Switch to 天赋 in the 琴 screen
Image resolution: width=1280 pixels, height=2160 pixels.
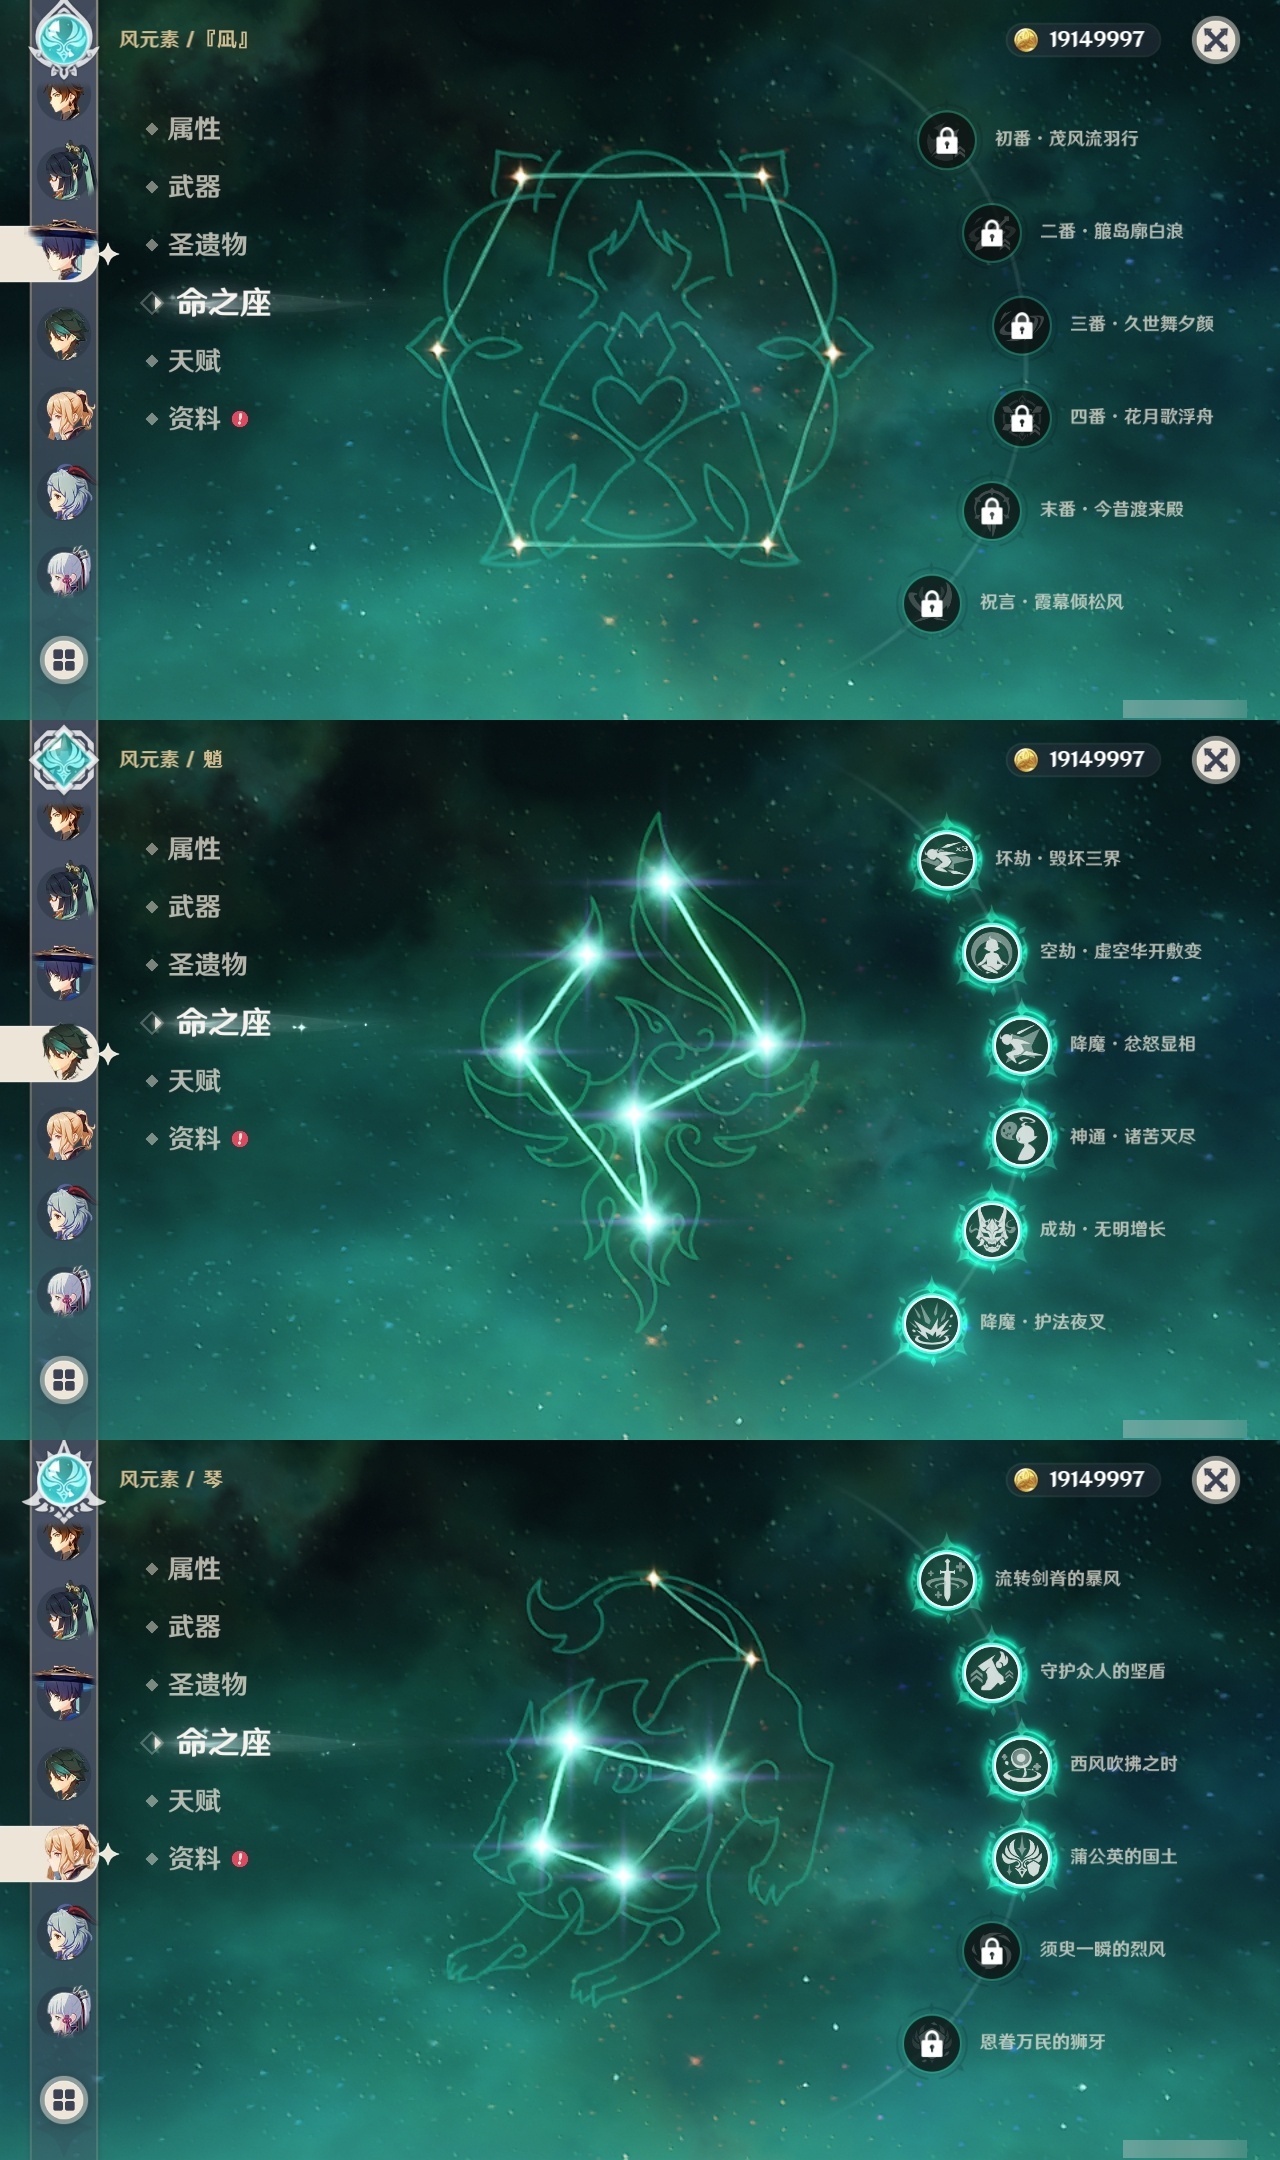coord(194,1801)
